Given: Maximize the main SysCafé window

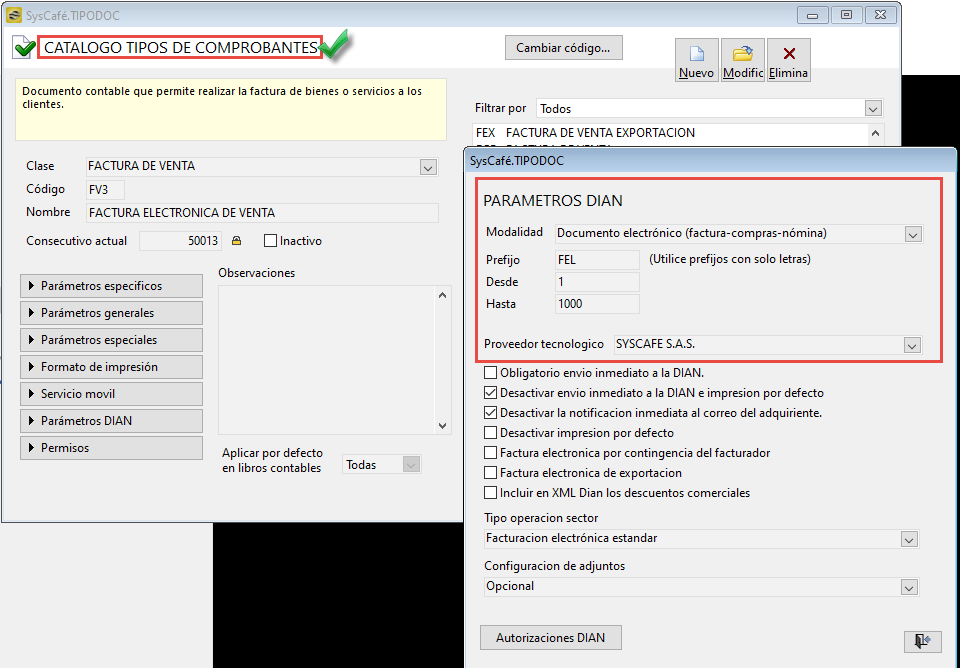Looking at the screenshot, I should pos(846,15).
